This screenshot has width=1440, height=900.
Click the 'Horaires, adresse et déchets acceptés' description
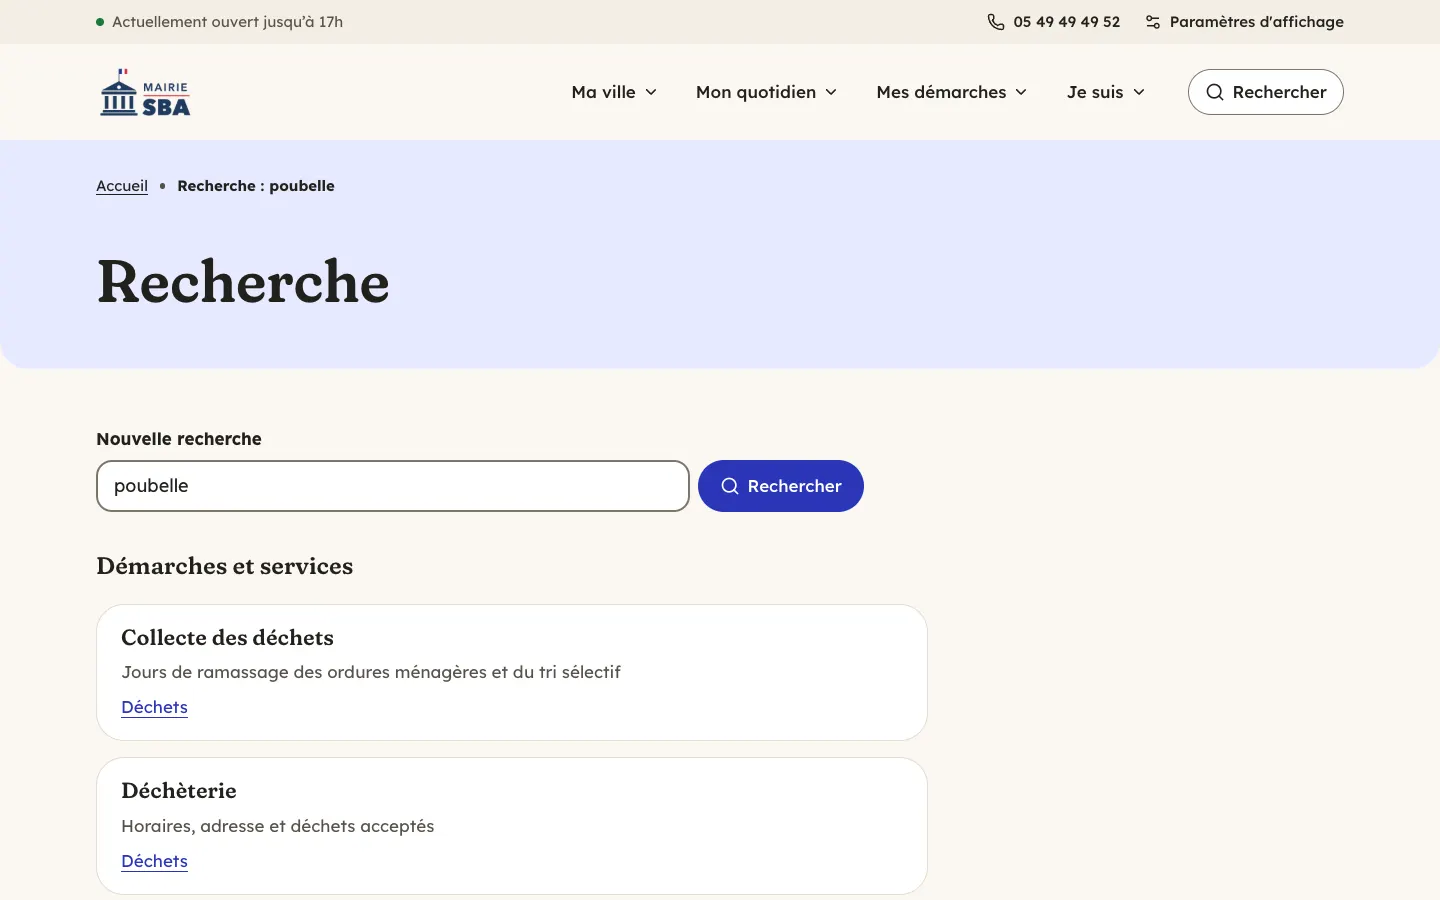click(x=278, y=826)
